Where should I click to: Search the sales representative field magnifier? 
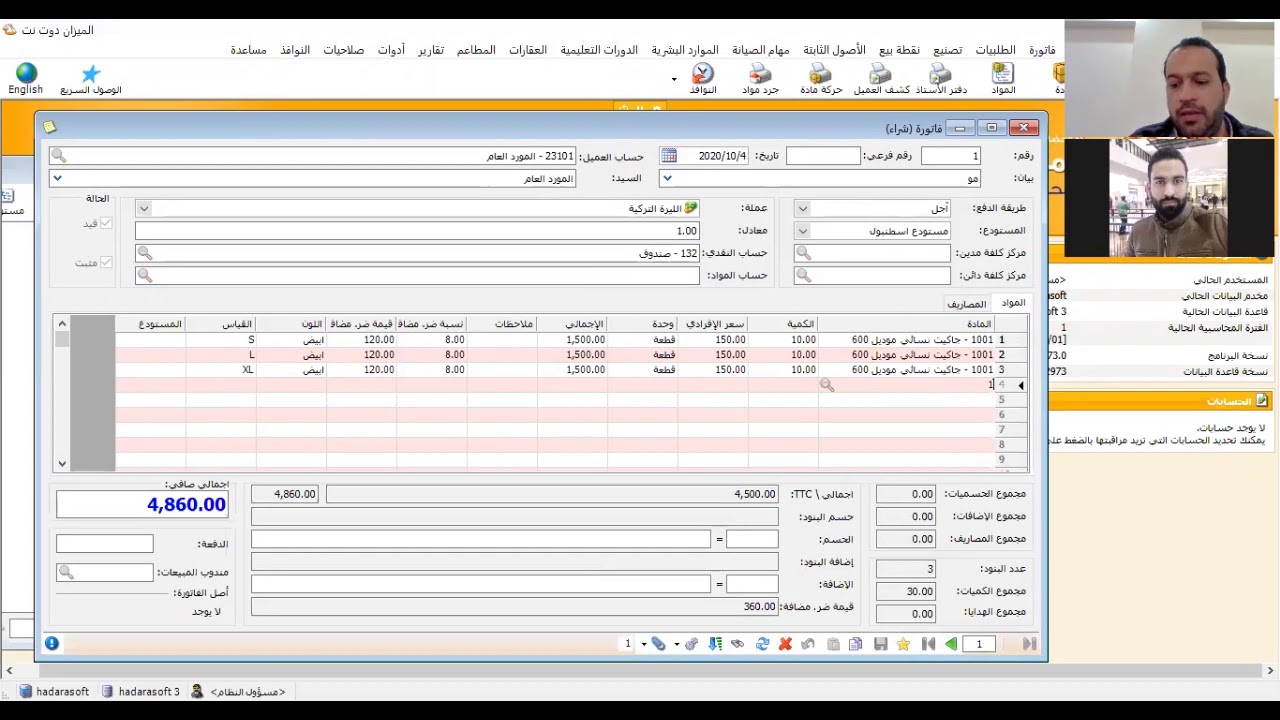tap(66, 572)
